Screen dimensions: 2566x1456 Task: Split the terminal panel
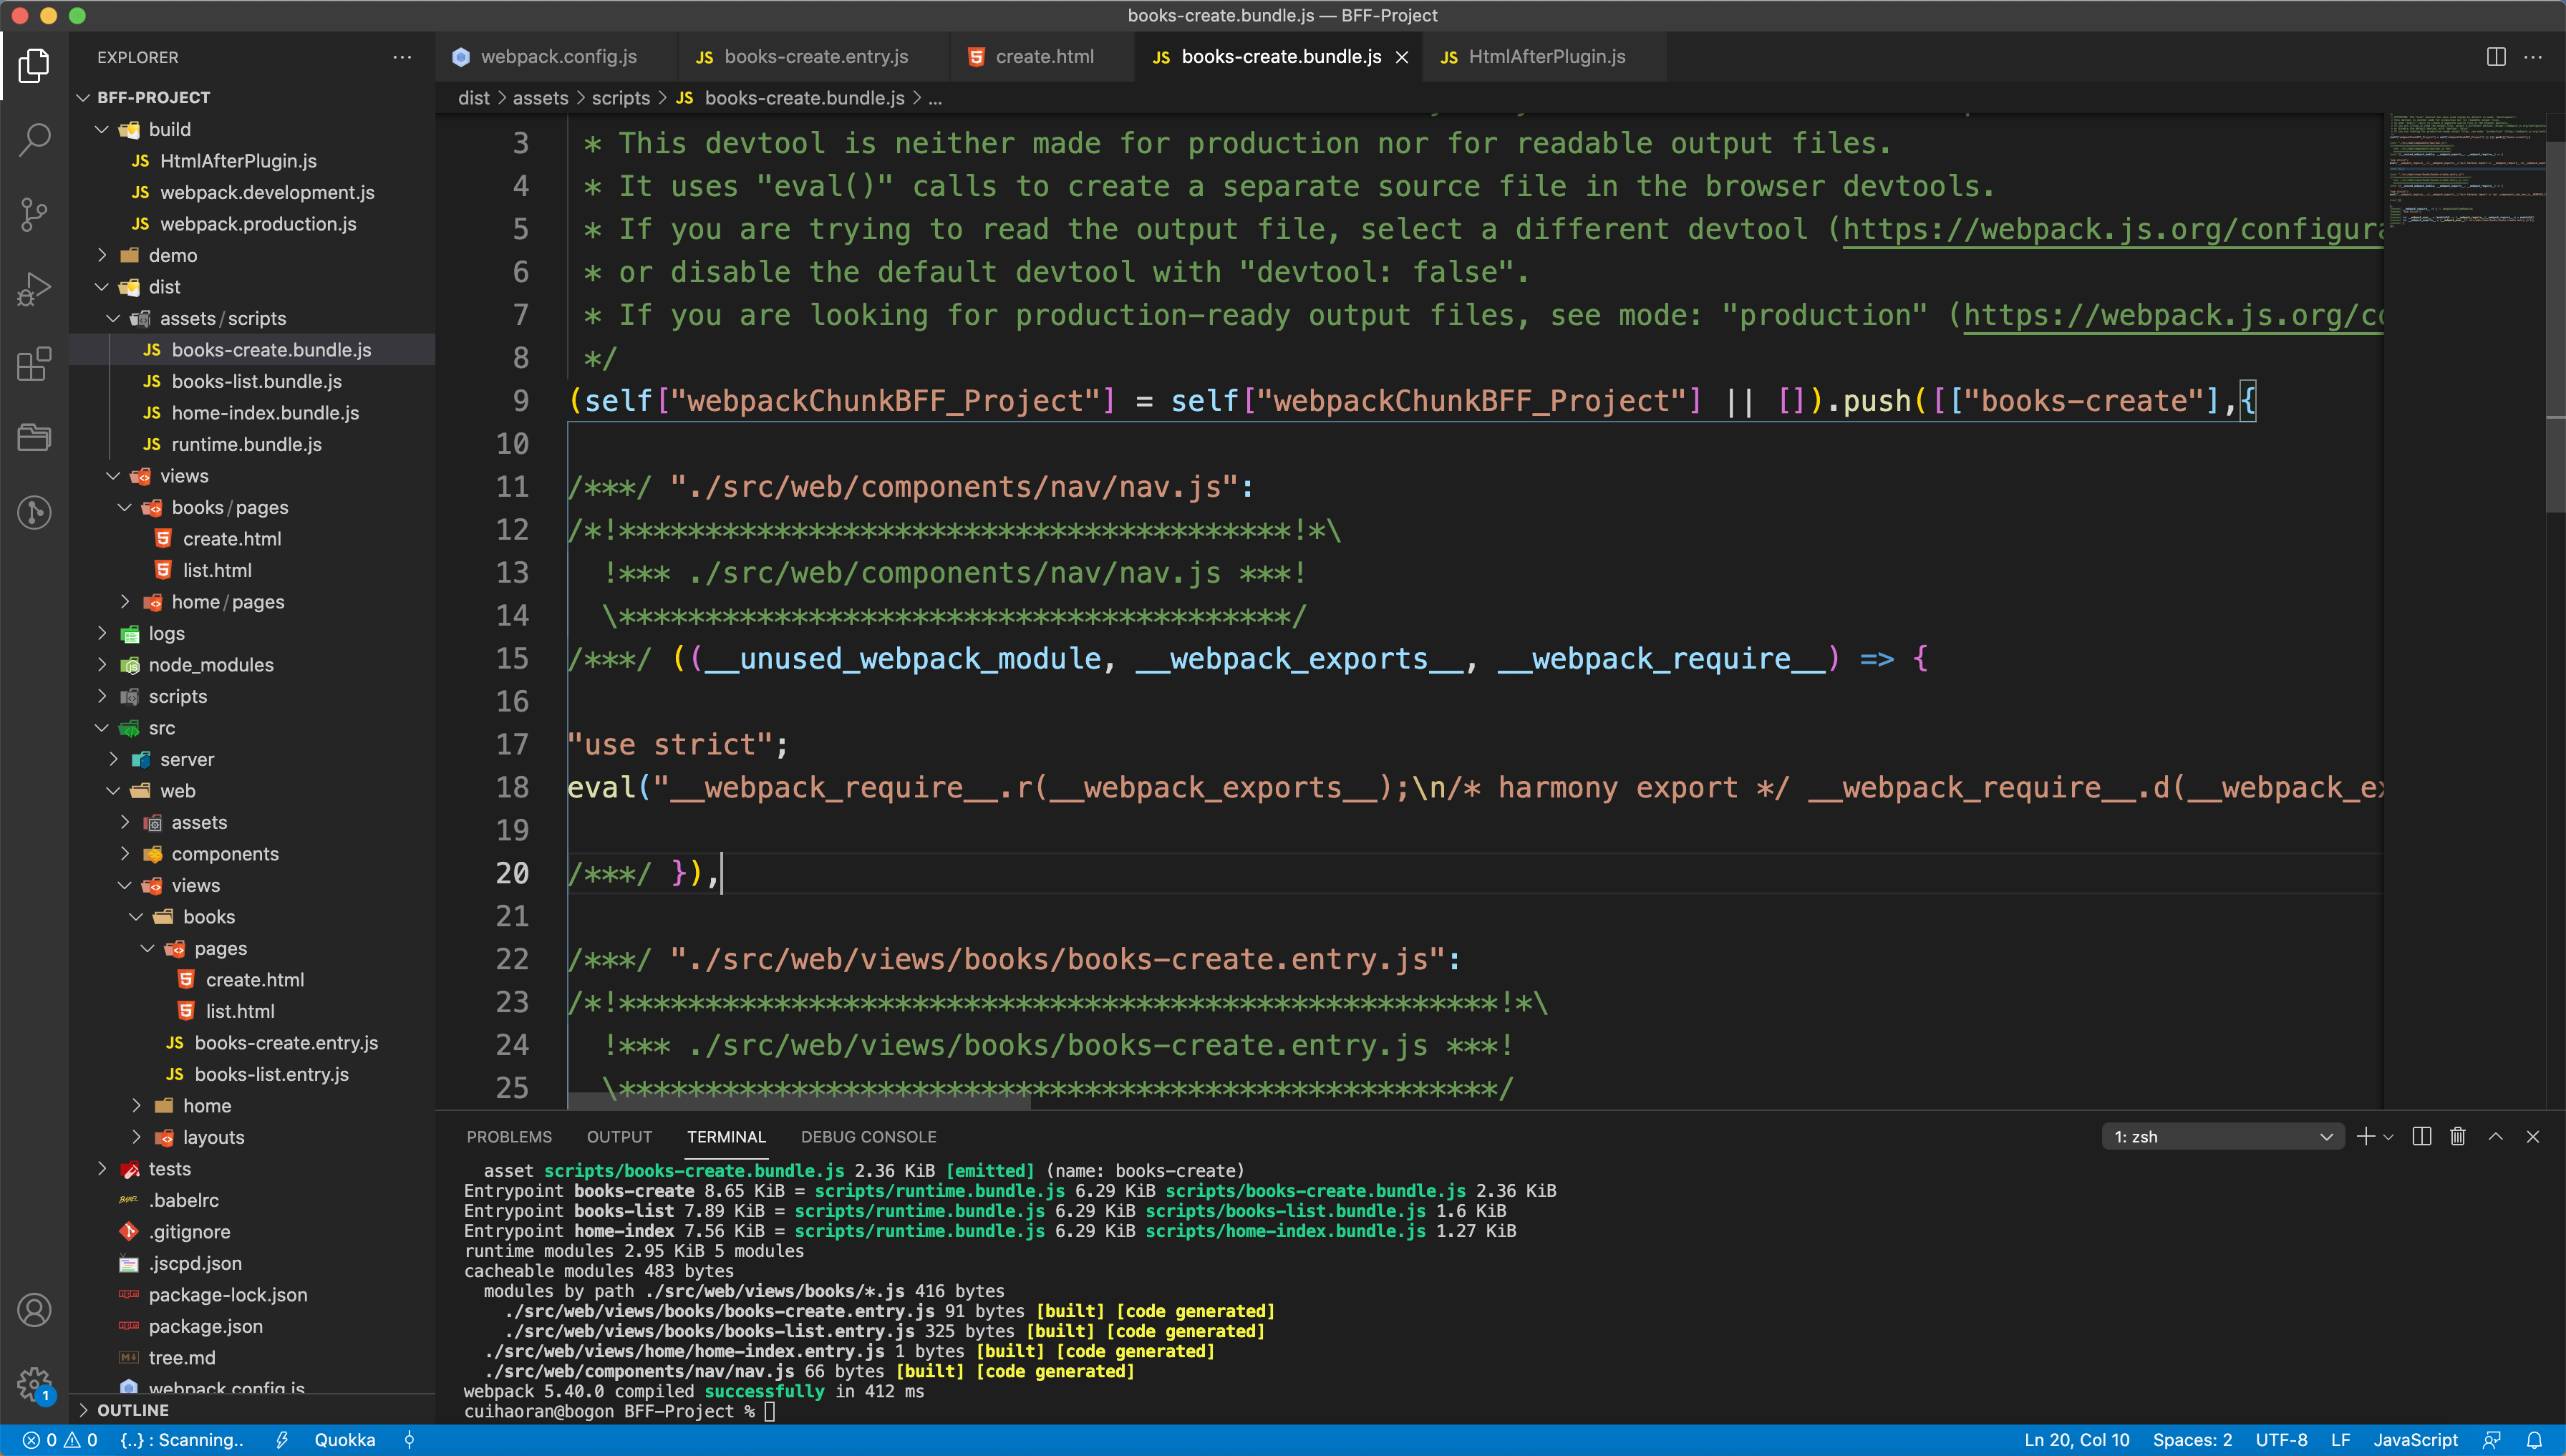[2421, 1137]
